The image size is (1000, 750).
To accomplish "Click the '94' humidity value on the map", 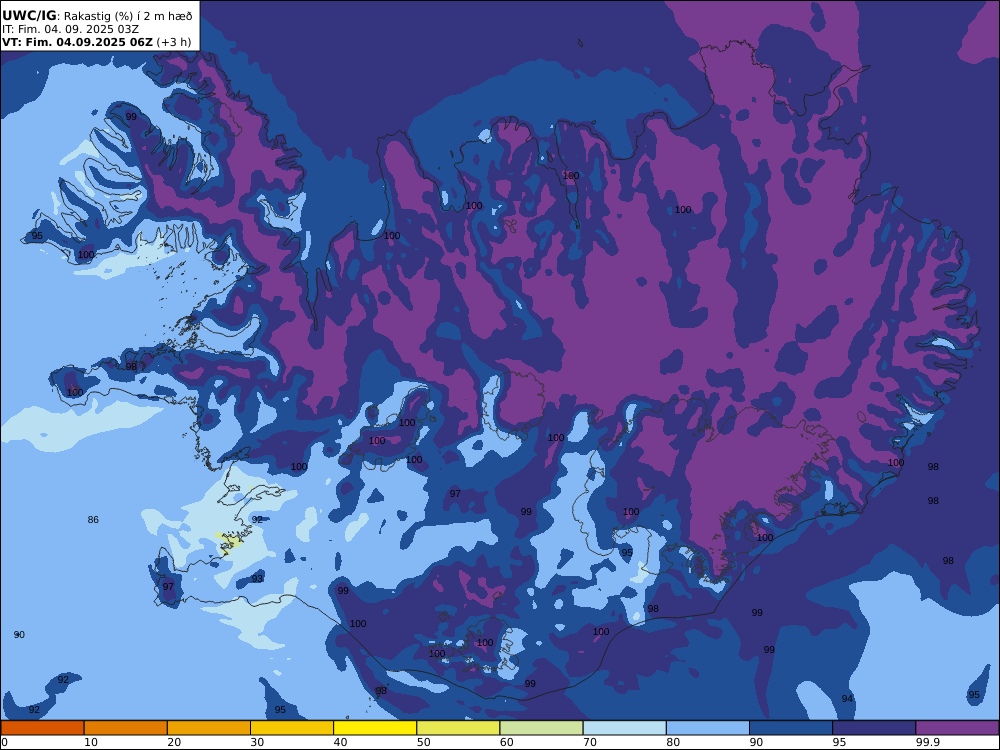I will pyautogui.click(x=847, y=699).
